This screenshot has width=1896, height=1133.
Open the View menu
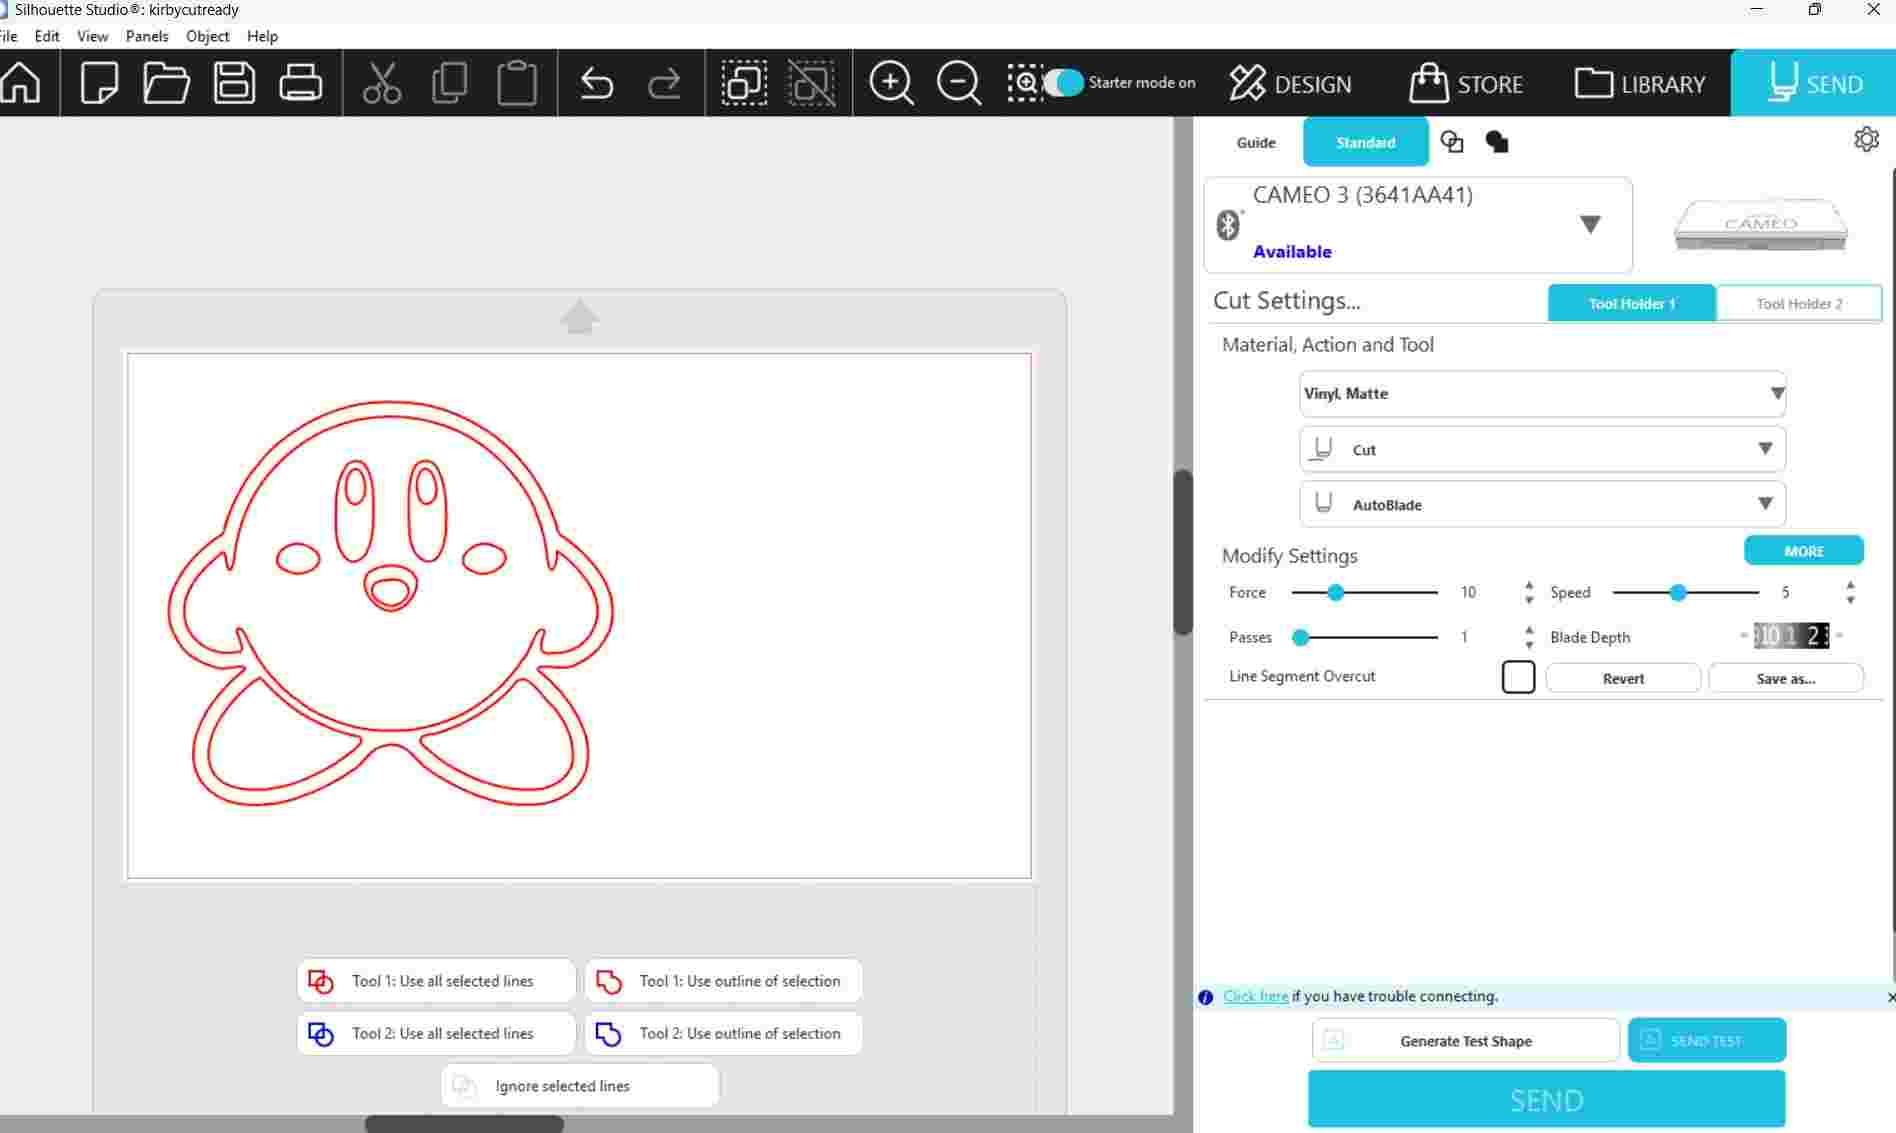pyautogui.click(x=93, y=36)
